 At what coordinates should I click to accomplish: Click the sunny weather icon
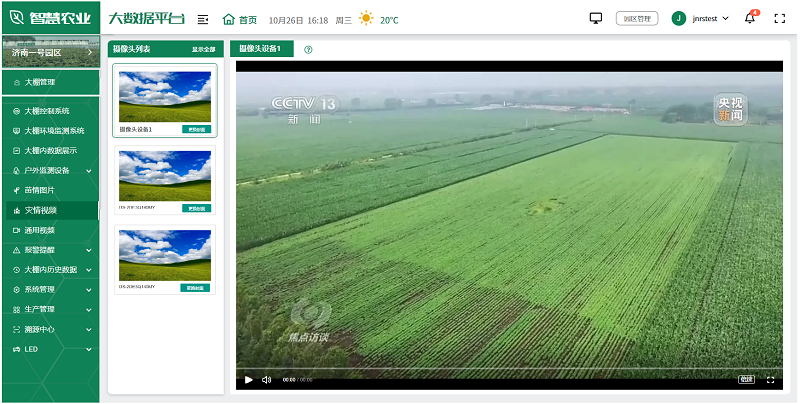pos(366,19)
